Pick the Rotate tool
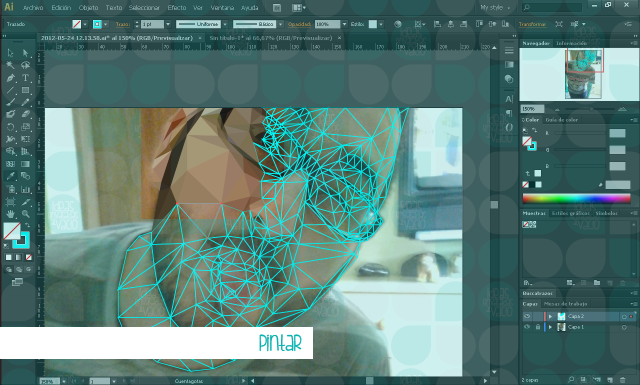The image size is (640, 385). coord(10,127)
